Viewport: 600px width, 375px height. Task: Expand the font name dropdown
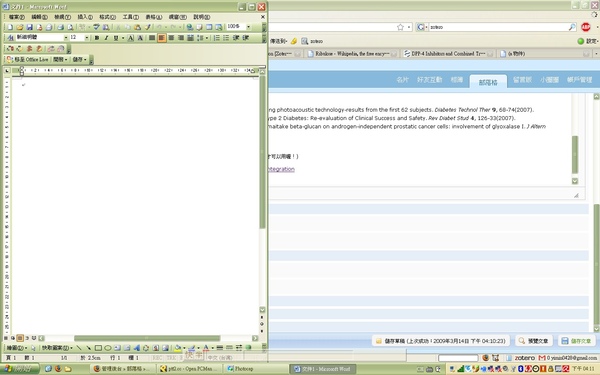pyautogui.click(x=66, y=38)
